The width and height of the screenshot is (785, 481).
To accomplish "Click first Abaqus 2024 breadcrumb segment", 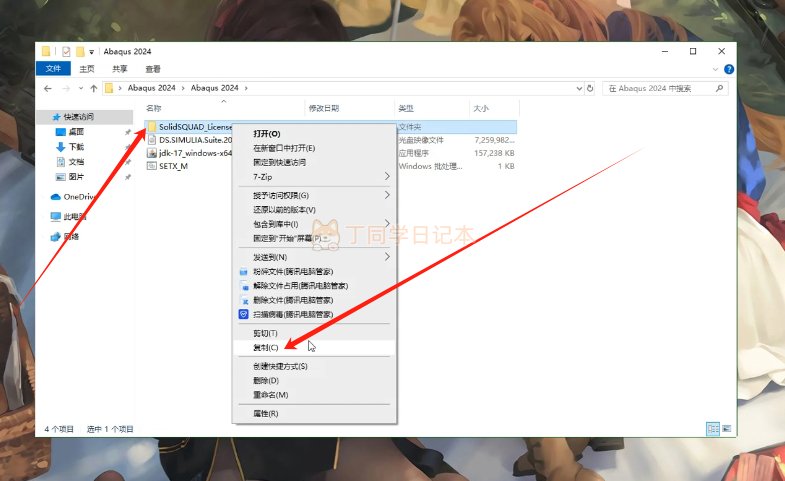I will point(151,88).
